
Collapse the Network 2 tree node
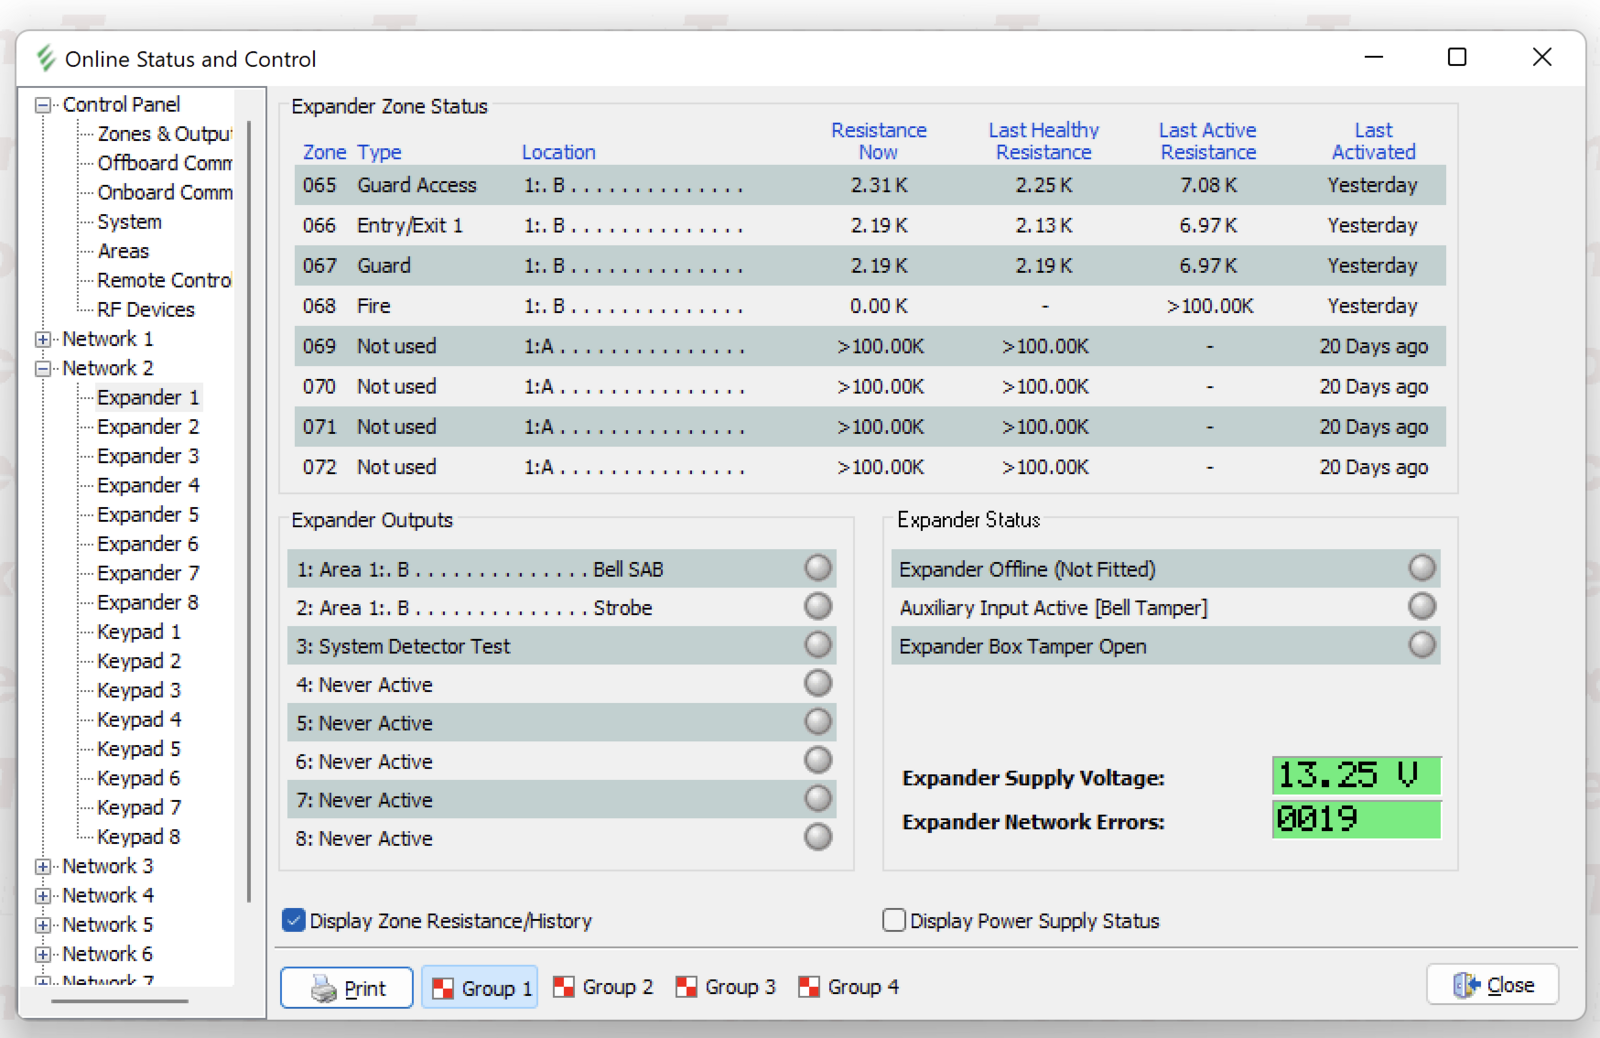point(43,368)
